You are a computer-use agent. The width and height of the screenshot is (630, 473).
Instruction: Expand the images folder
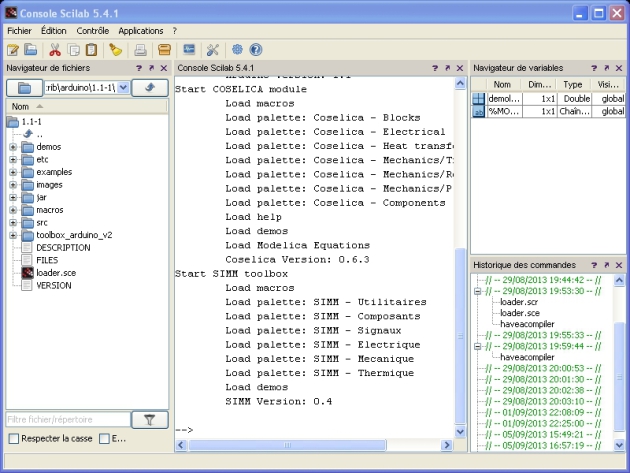13,185
